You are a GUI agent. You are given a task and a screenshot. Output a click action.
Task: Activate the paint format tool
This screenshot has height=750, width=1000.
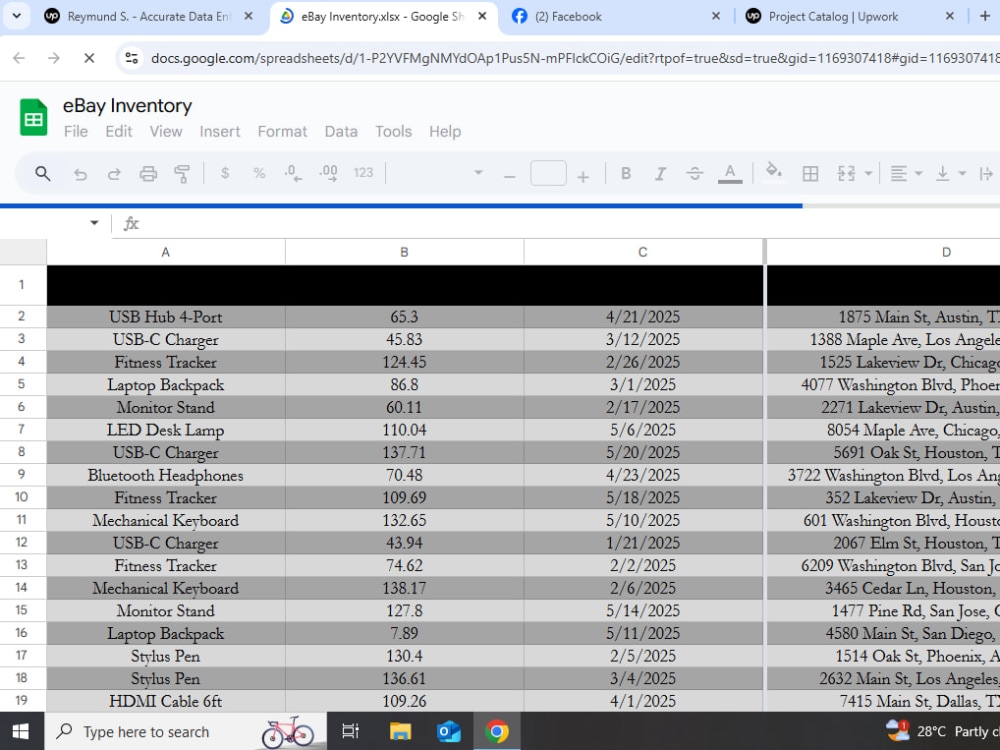click(182, 173)
